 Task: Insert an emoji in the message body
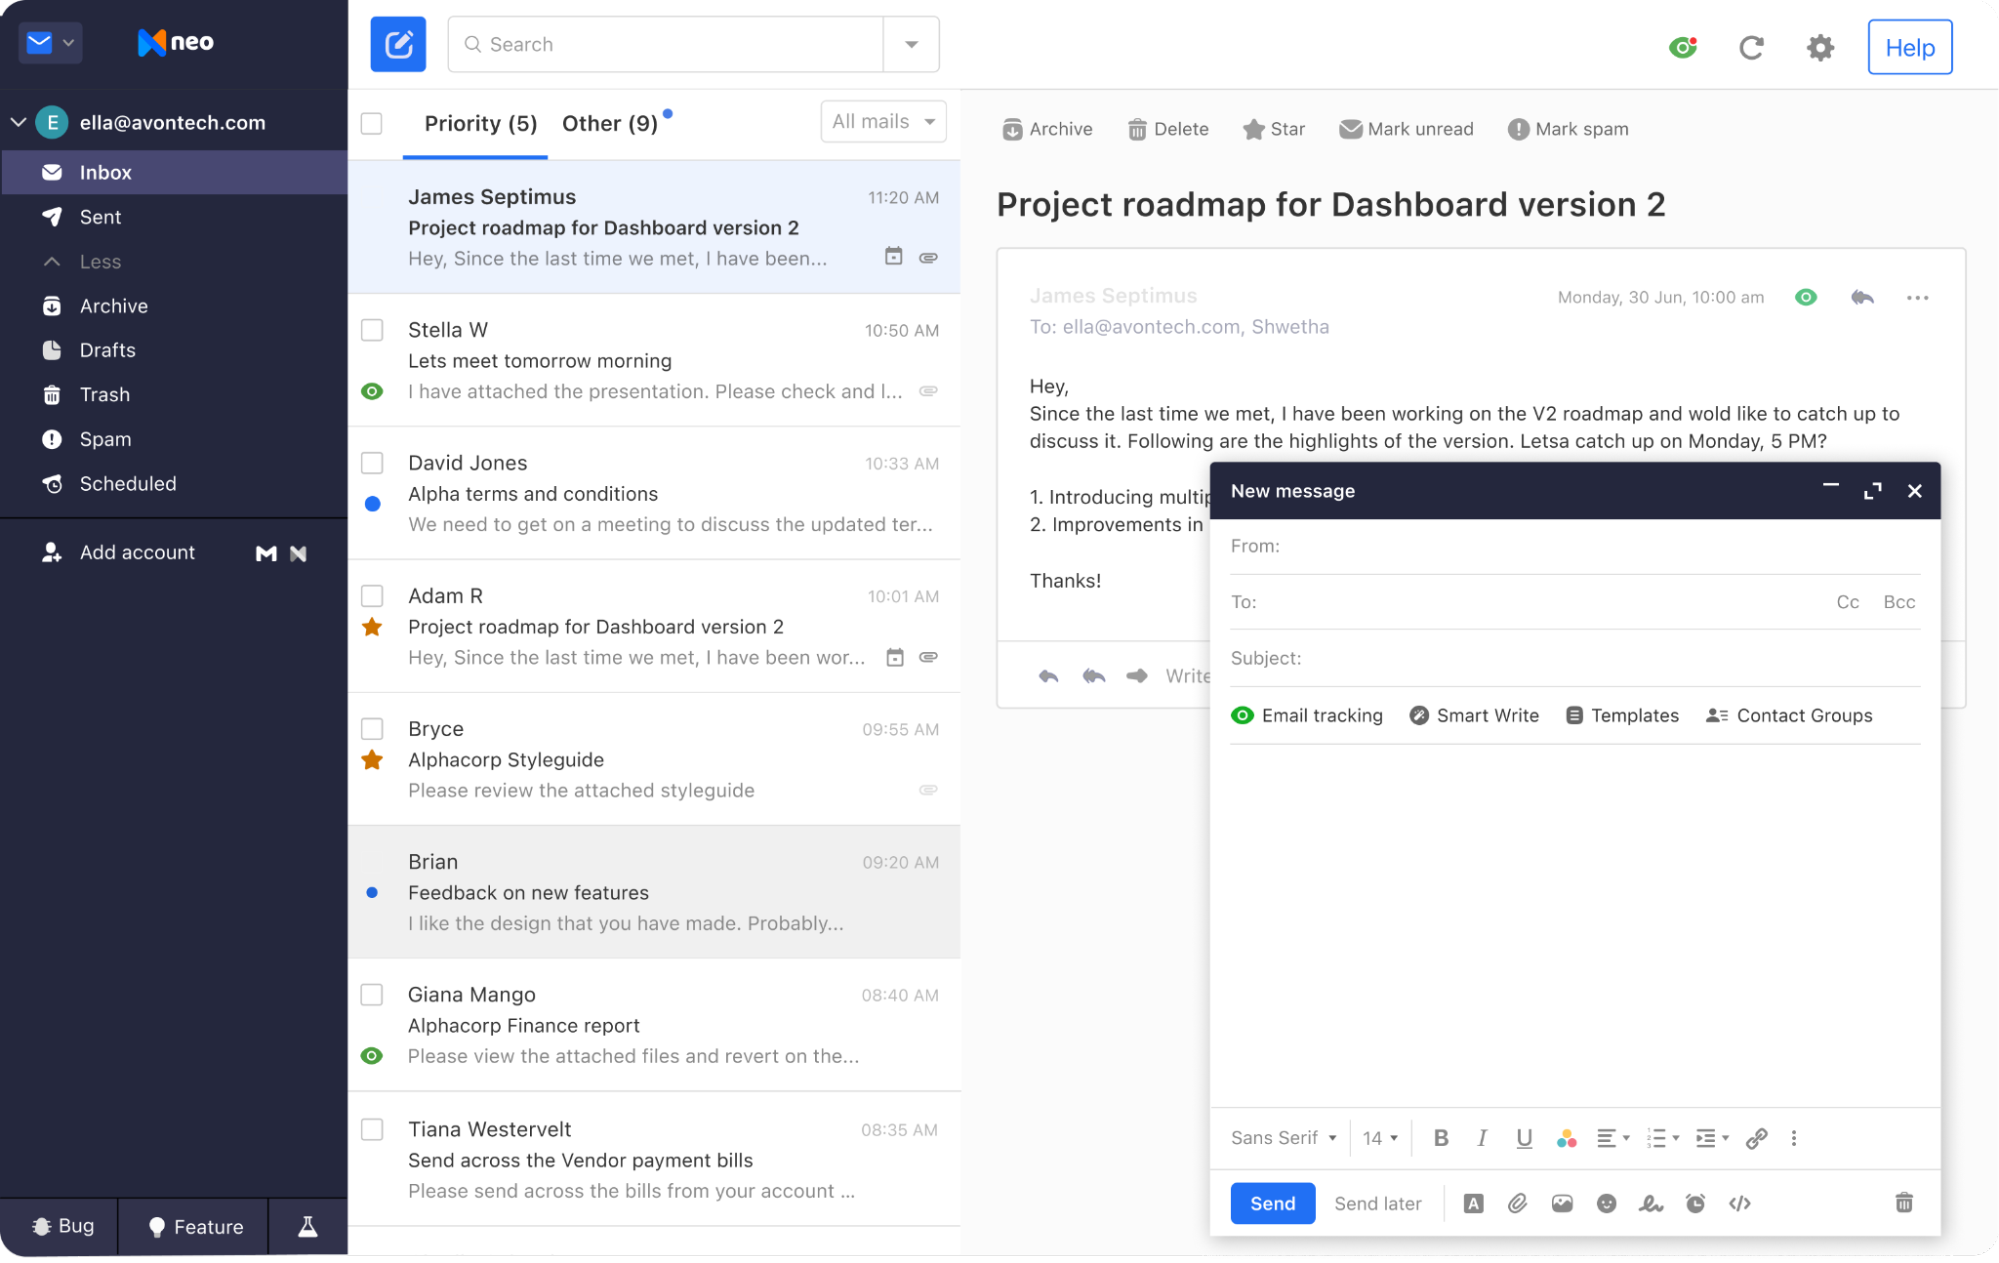[1606, 1203]
